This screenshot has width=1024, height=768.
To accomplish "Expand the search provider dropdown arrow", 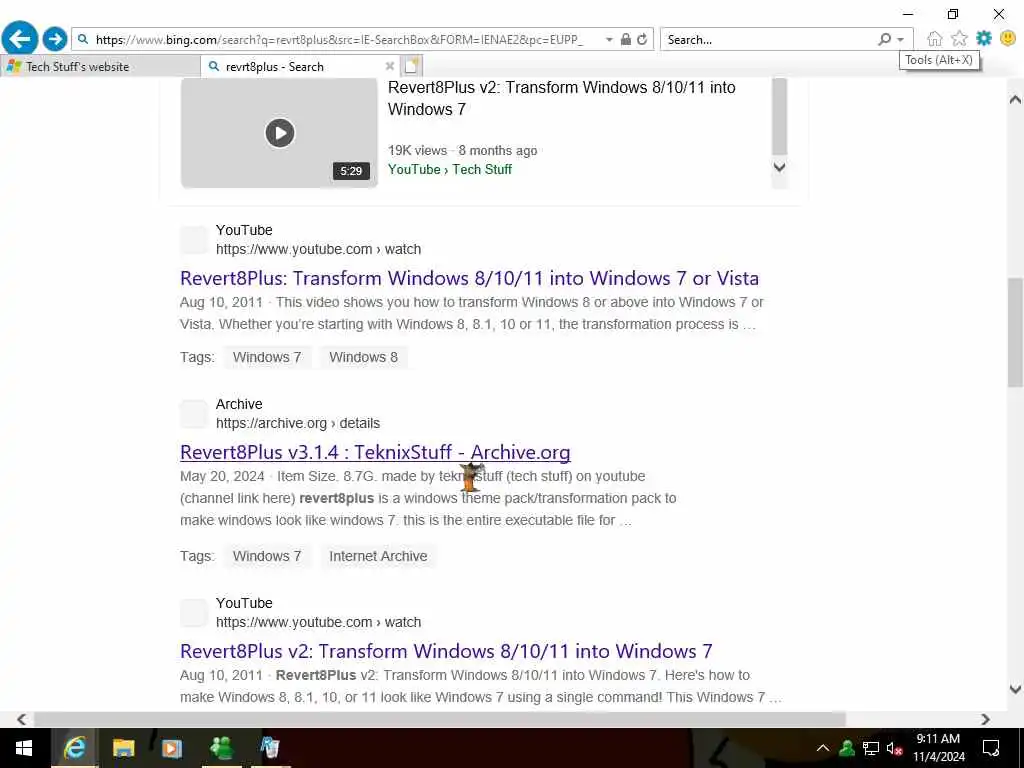I will (901, 40).
